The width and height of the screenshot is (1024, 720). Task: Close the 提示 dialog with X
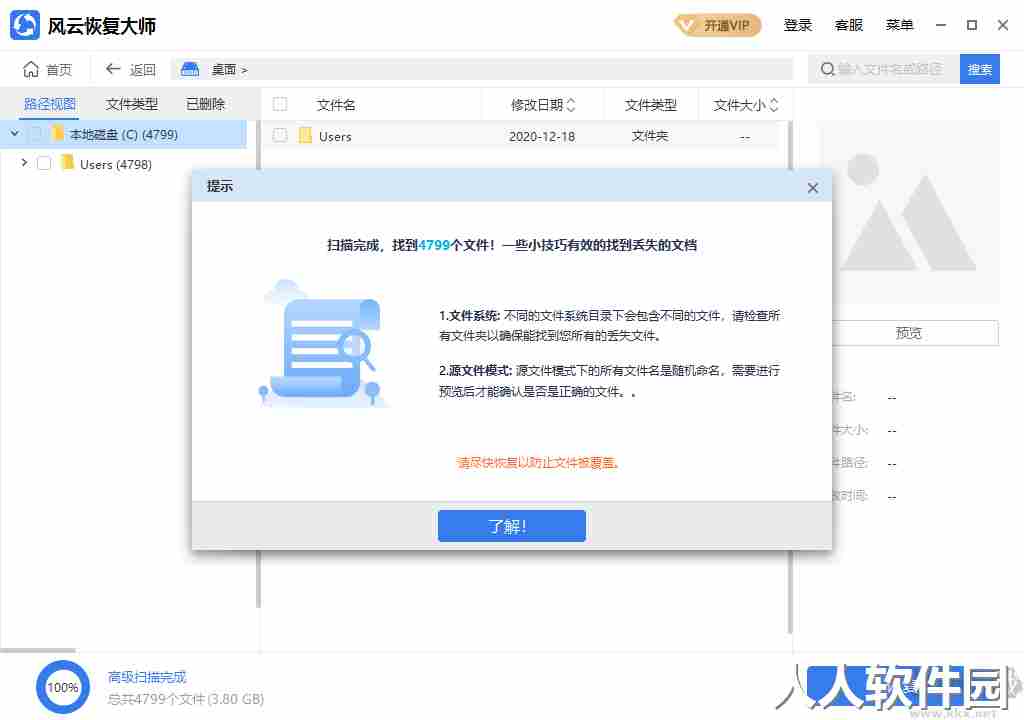[x=812, y=188]
